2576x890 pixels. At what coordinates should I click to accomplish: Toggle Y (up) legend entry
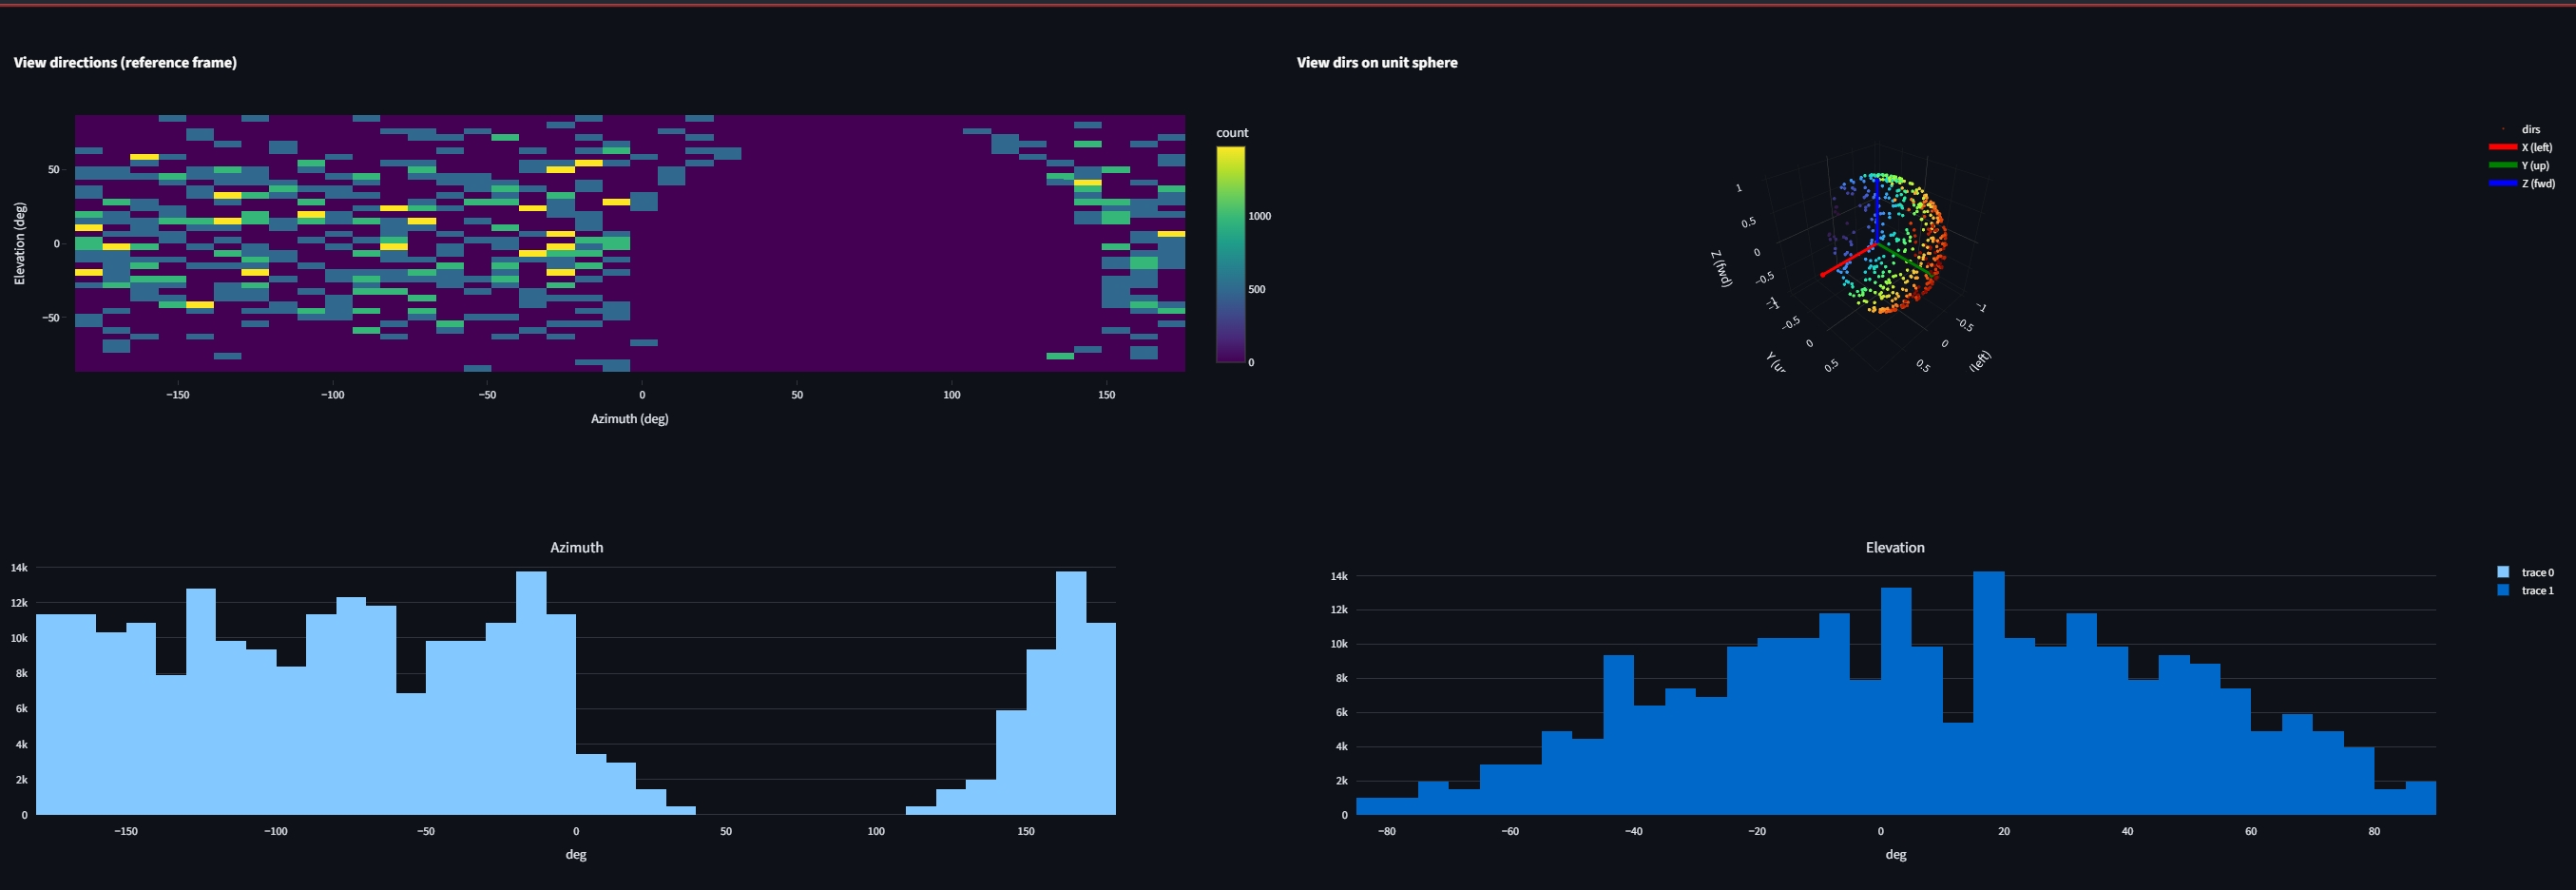2534,166
